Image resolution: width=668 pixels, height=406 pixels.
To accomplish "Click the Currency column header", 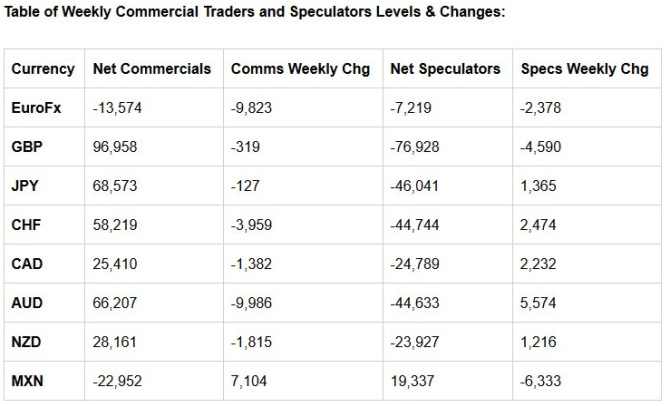I will pyautogui.click(x=43, y=69).
